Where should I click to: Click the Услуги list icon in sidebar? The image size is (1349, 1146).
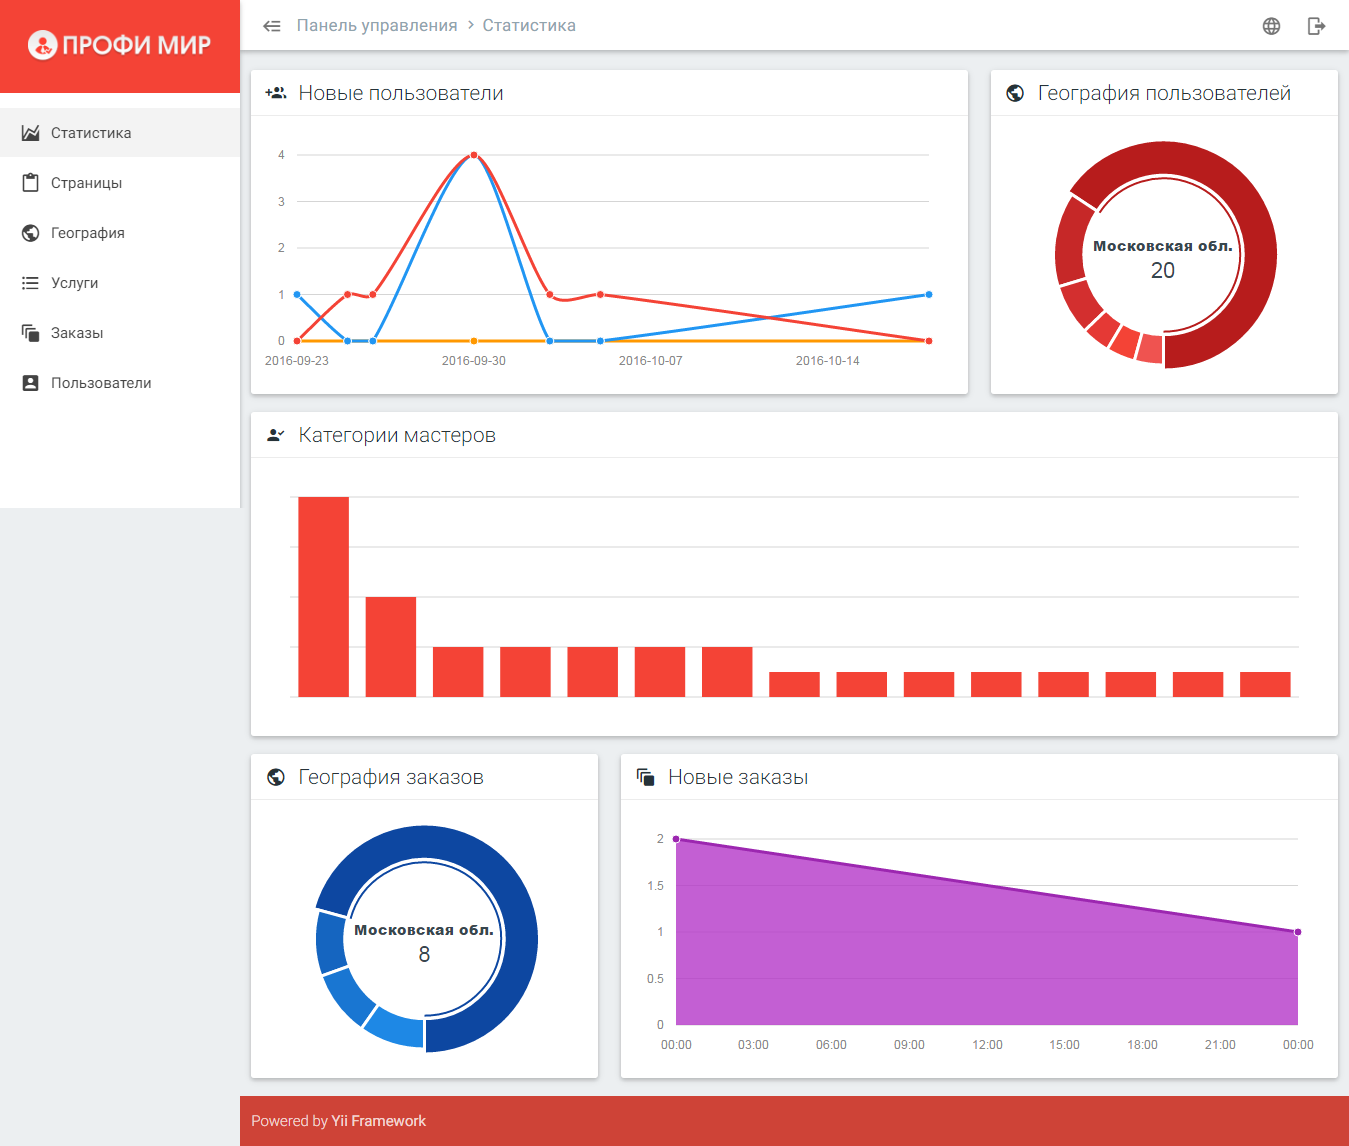31,283
